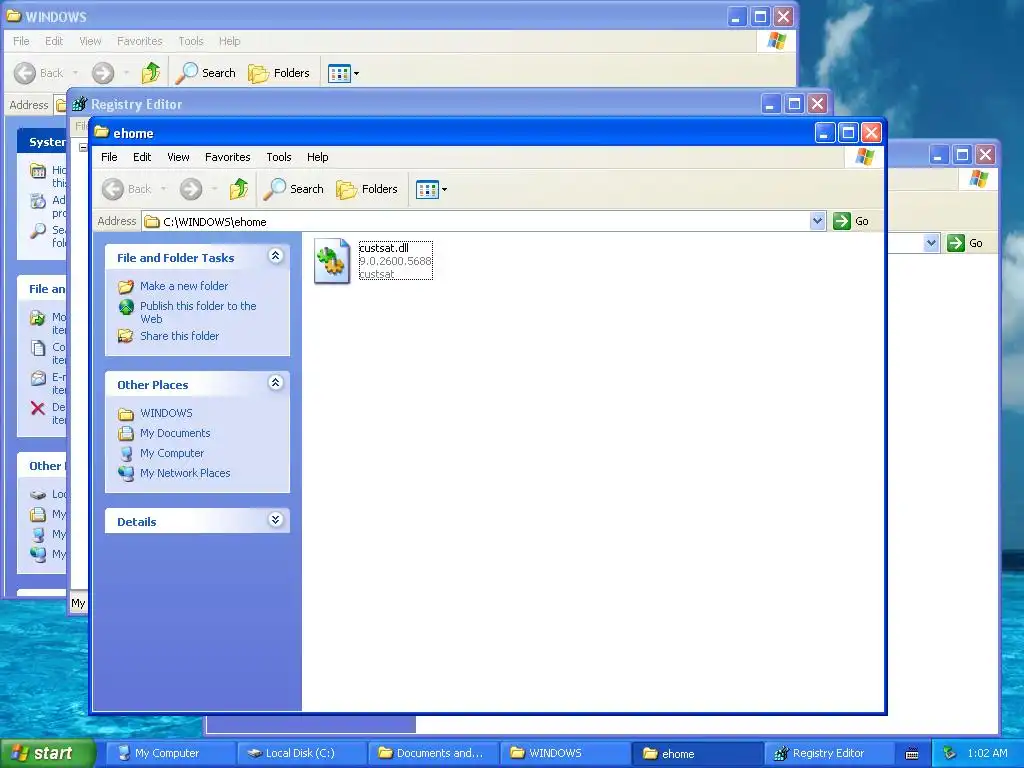
Task: Click the custsat.dll file name
Action: pyautogui.click(x=384, y=248)
